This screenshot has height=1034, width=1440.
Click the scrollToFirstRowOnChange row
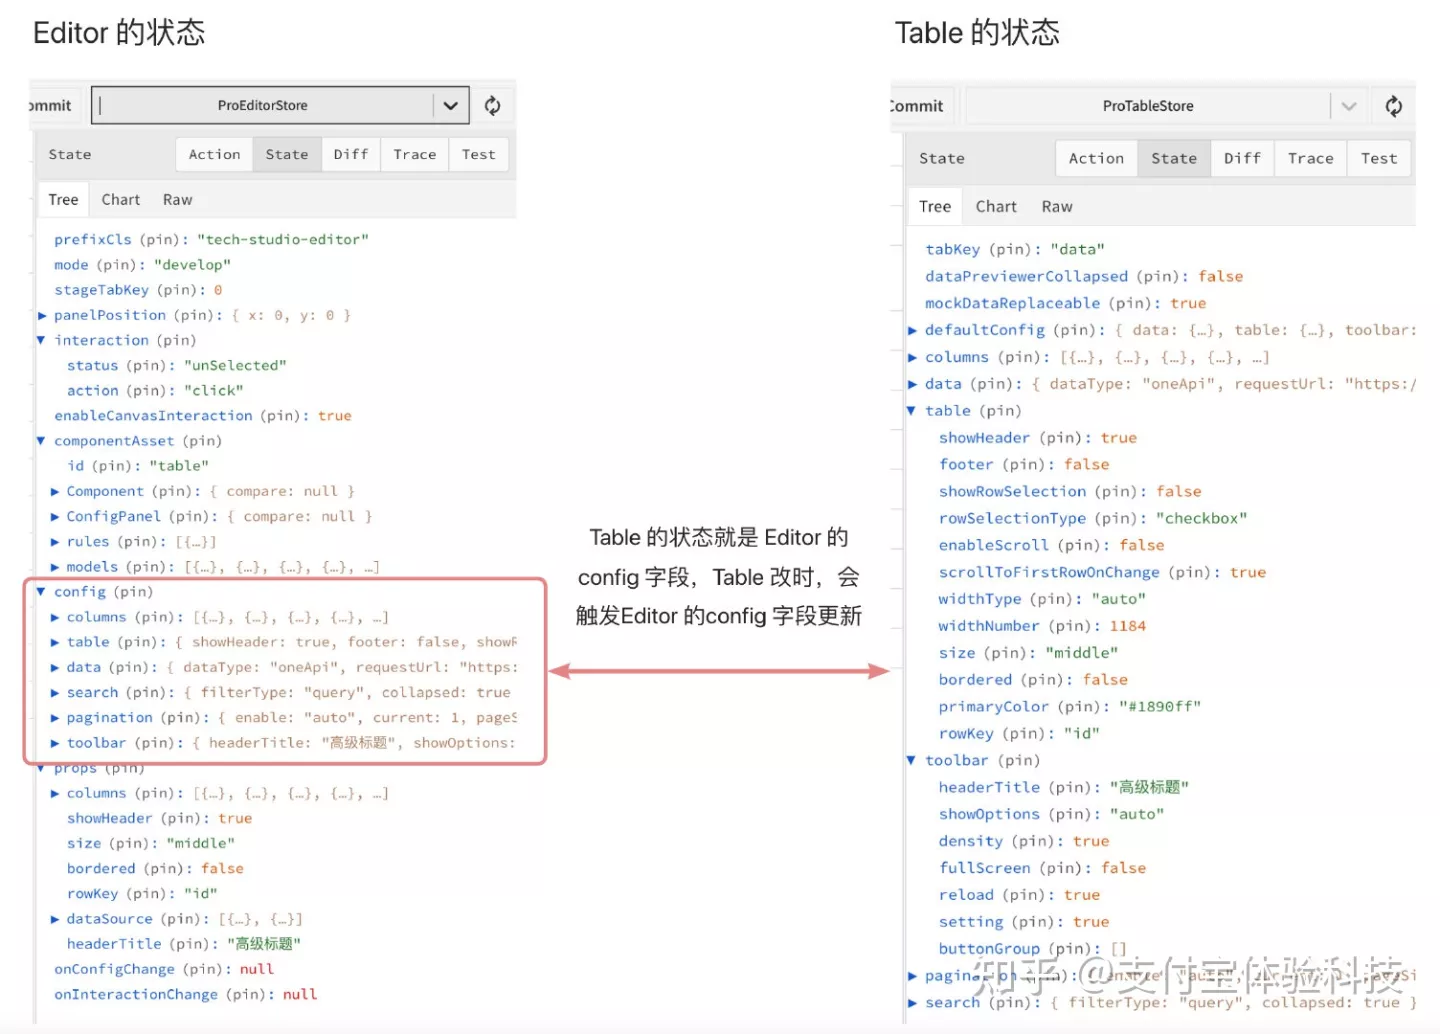click(1102, 572)
